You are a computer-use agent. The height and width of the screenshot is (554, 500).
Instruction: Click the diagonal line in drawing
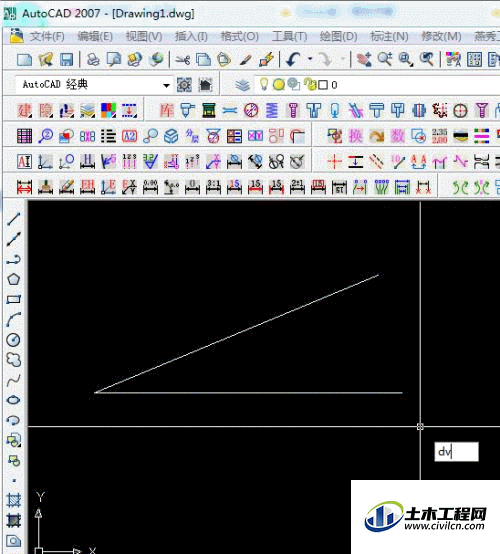[237, 333]
